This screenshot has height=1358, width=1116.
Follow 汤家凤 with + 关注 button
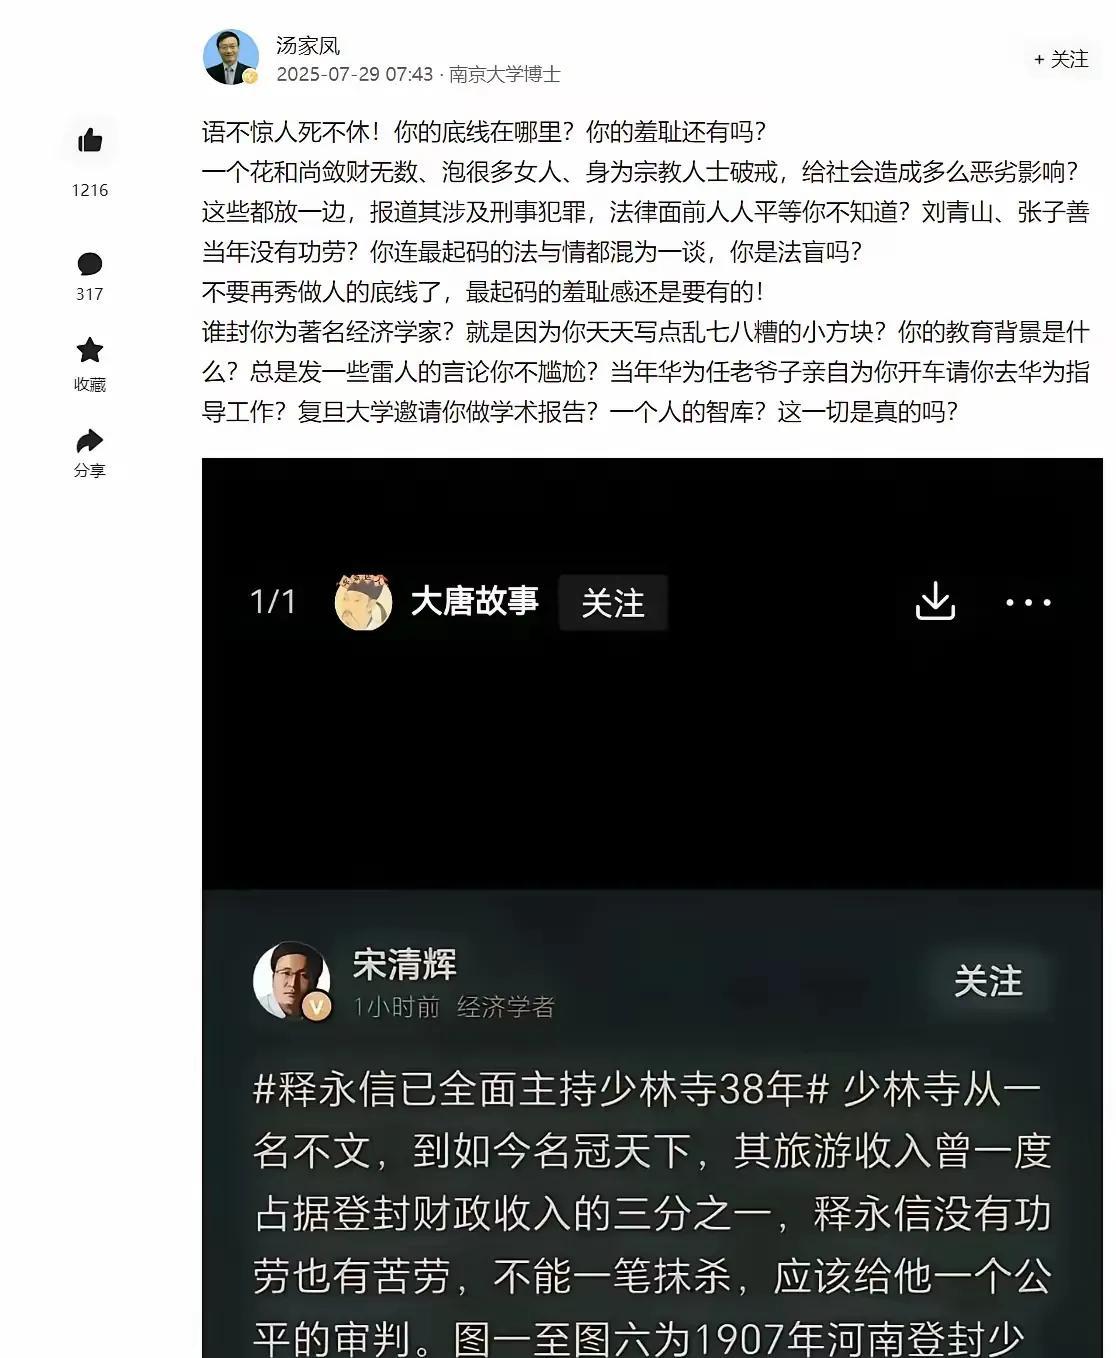(x=1061, y=59)
